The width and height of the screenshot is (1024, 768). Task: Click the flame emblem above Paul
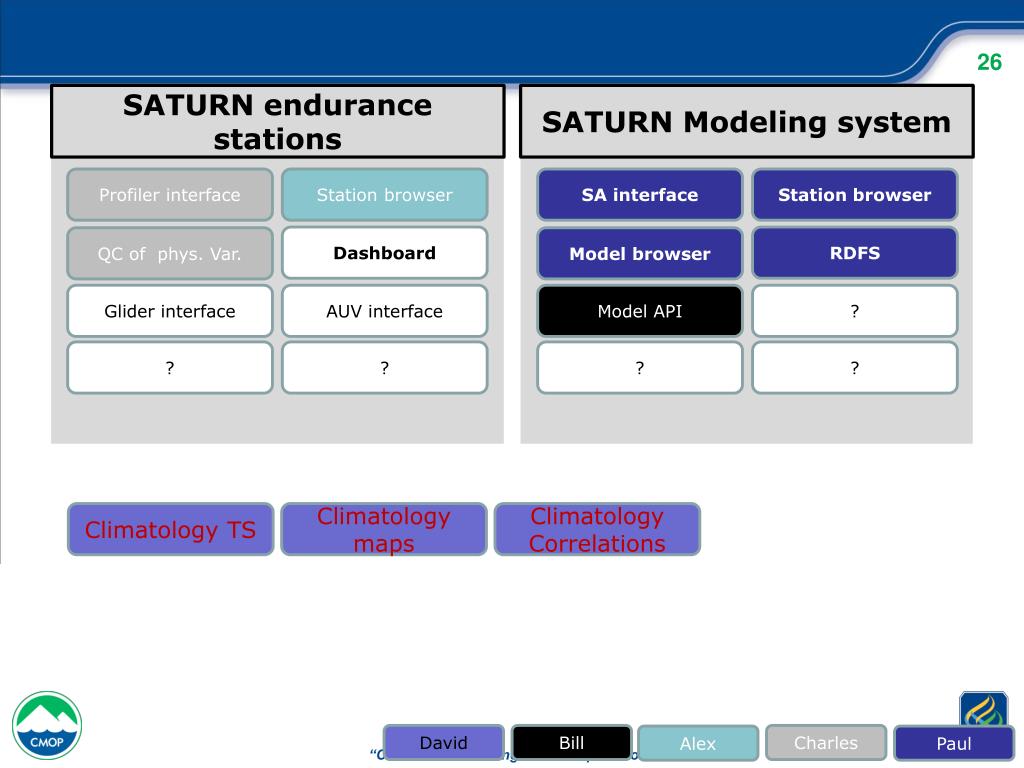(984, 709)
